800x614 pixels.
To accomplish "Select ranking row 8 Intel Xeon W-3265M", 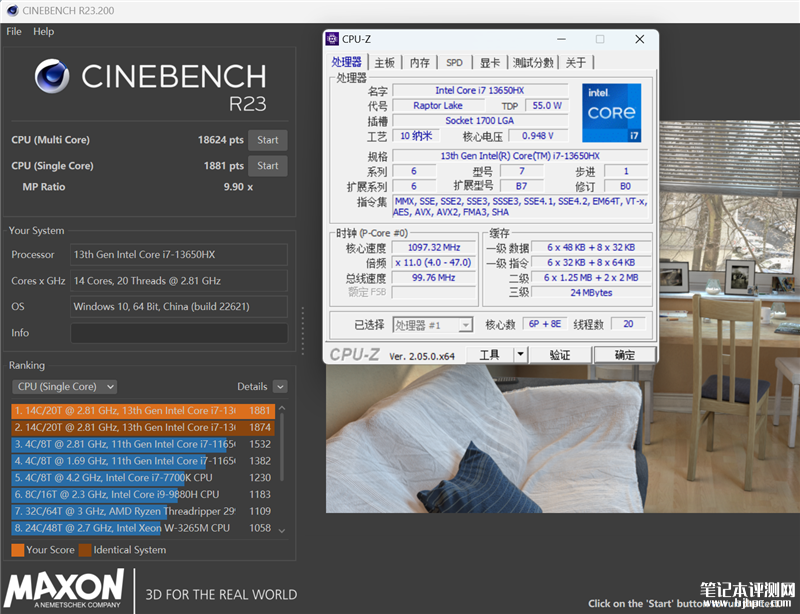I will point(143,529).
